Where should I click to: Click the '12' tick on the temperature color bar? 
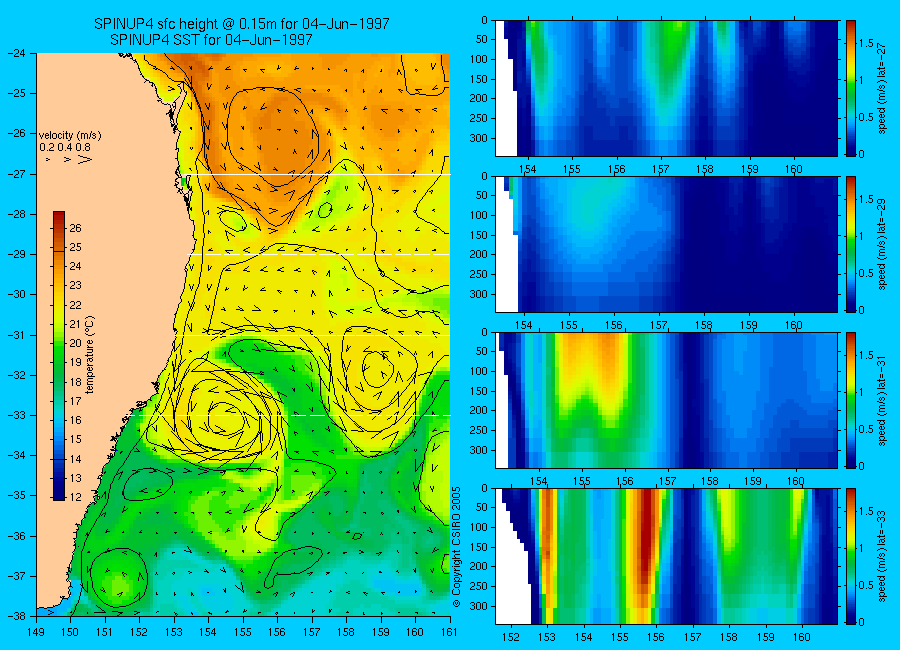tap(76, 497)
